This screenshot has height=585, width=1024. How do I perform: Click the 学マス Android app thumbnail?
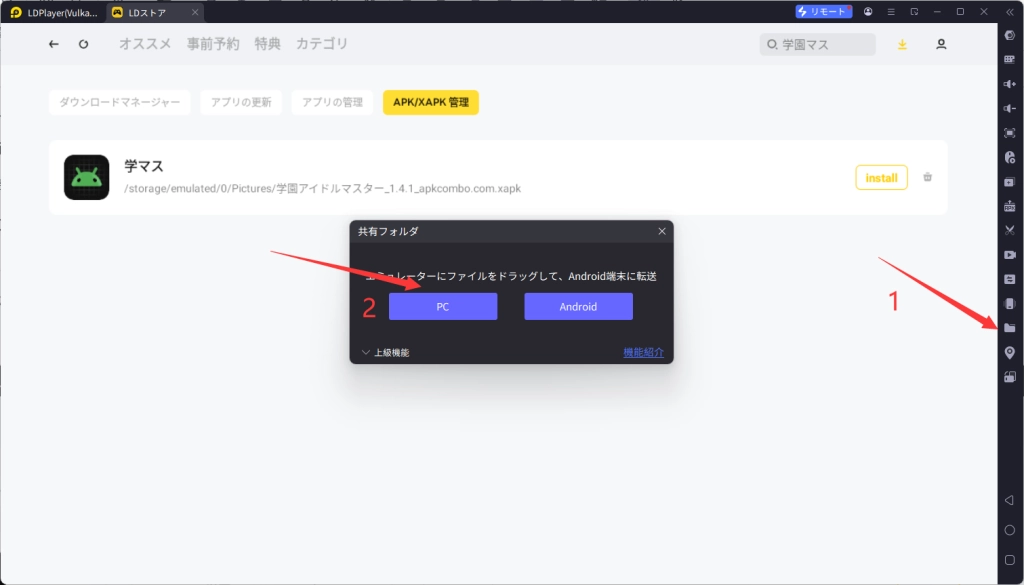pos(87,178)
